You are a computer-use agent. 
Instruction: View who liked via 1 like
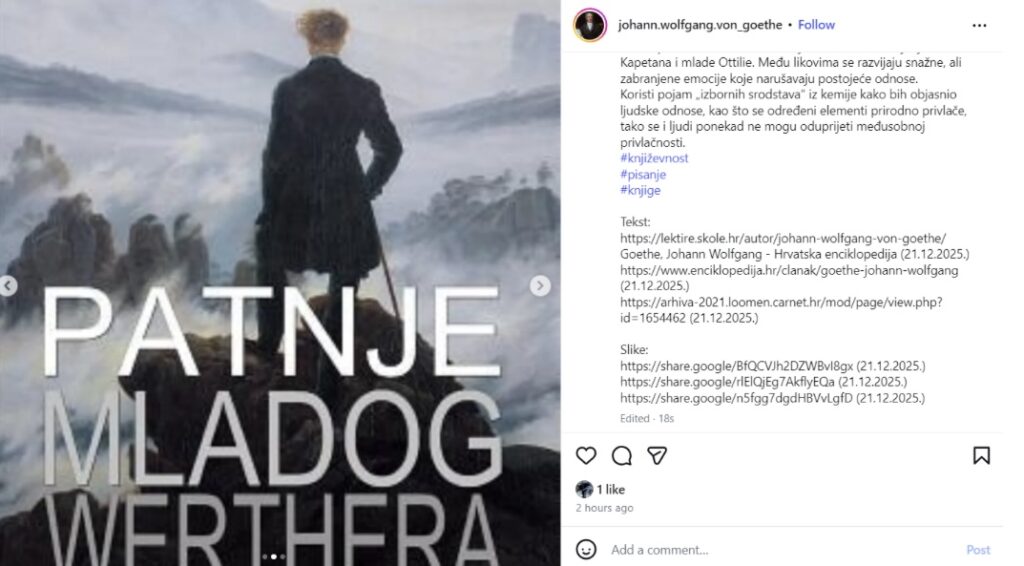click(611, 490)
